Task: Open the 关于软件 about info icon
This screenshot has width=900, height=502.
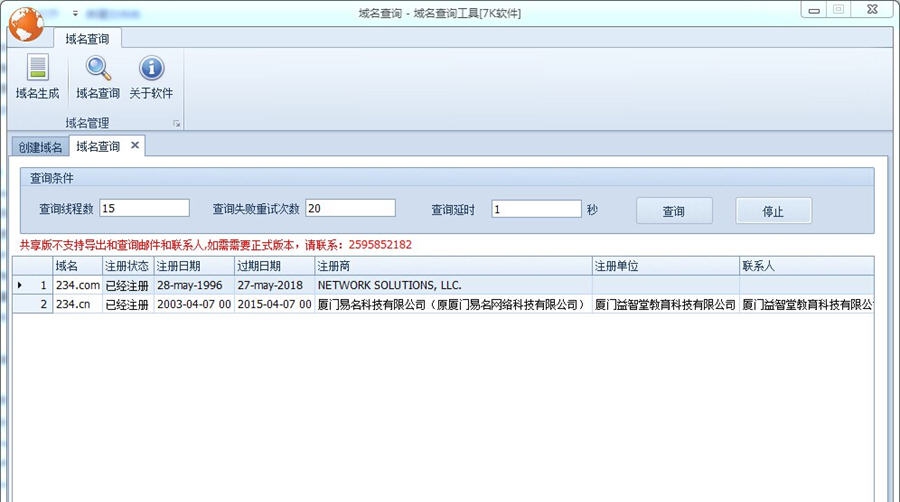Action: [151, 78]
